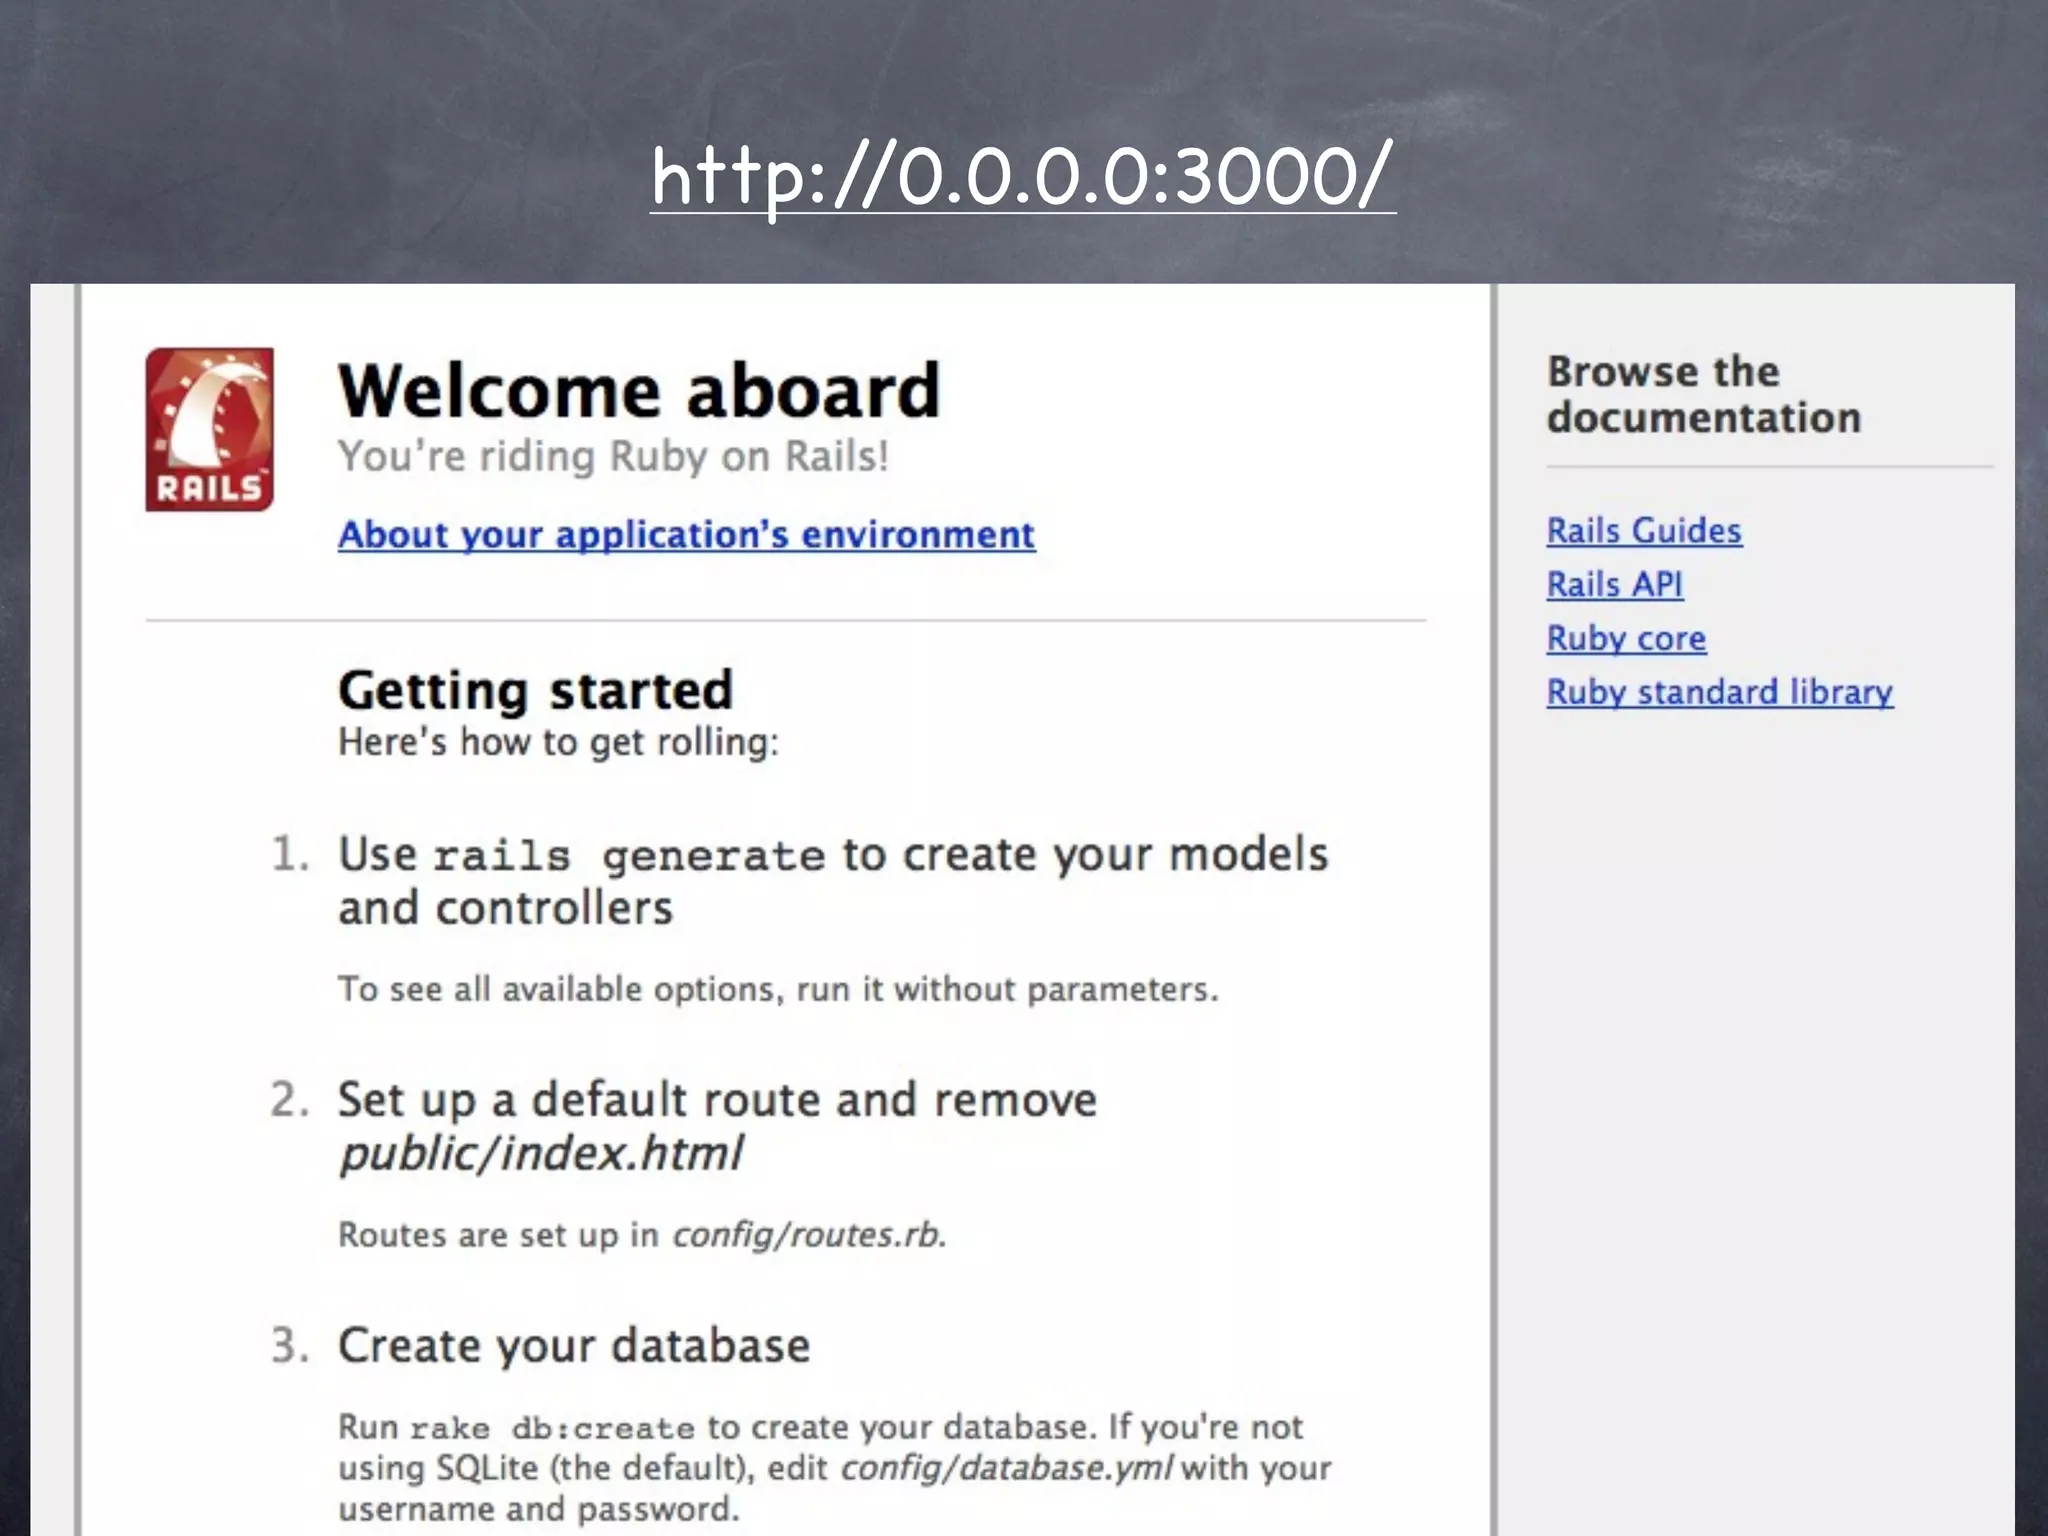Click 'Here's how to get rolling:' text
2048x1536 pixels.
tap(558, 742)
